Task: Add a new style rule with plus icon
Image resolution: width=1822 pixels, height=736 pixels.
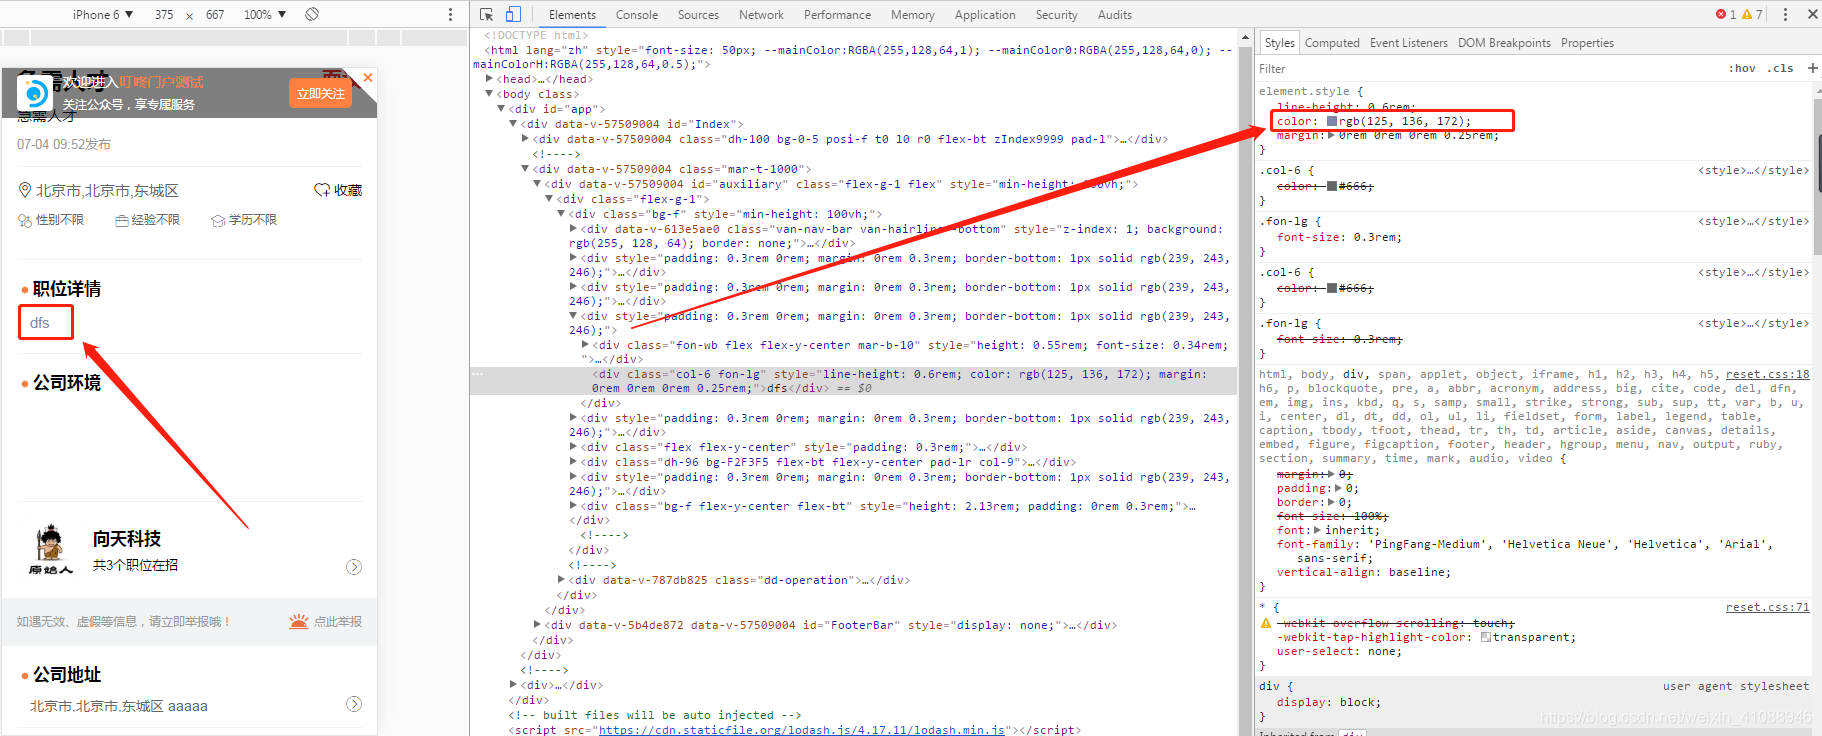Action: tap(1812, 68)
